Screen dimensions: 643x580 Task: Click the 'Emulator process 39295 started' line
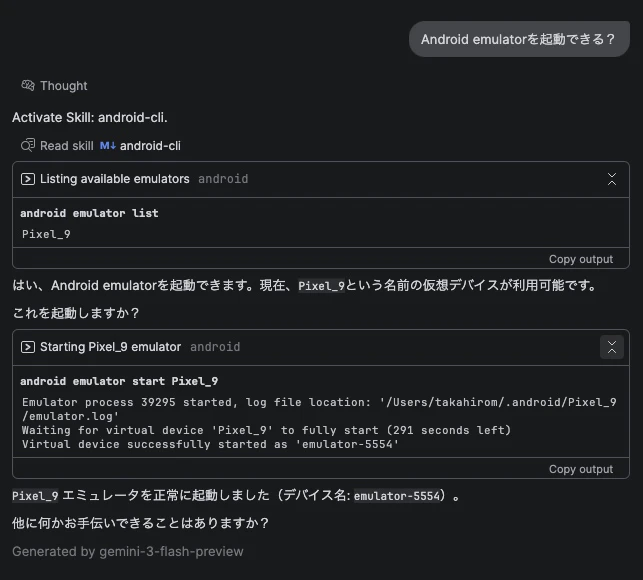[x=319, y=409]
